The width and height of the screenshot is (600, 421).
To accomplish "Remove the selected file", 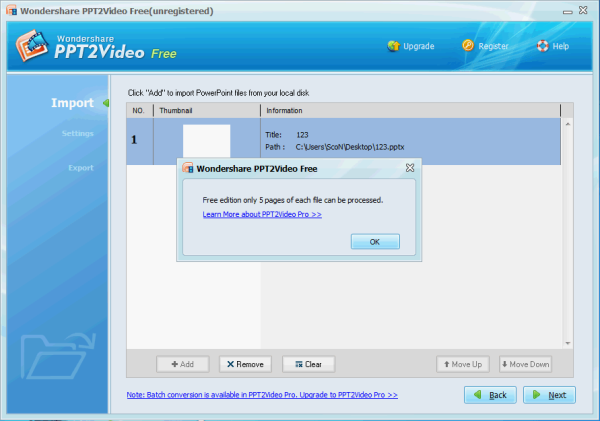I will (245, 364).
